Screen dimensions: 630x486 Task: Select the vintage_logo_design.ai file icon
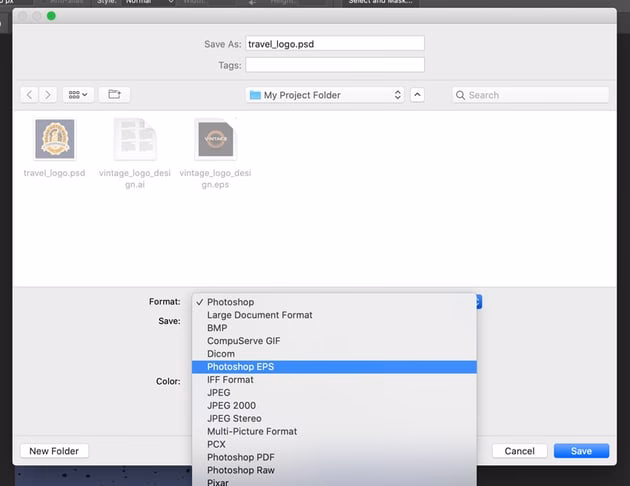(x=134, y=139)
